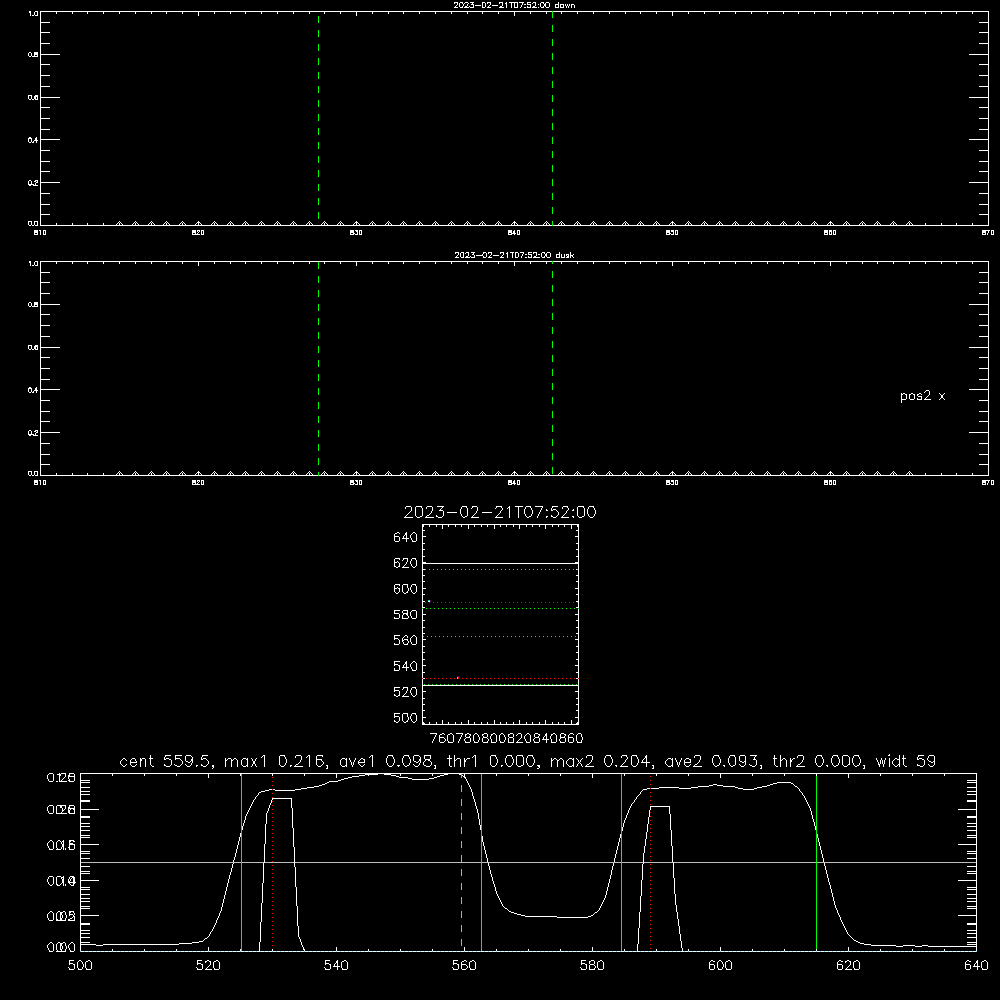Click 'widt 59' in the bottom plot title

click(906, 761)
